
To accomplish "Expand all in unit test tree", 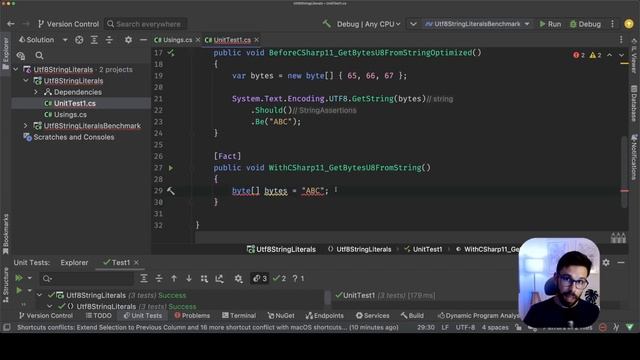I will point(144,278).
